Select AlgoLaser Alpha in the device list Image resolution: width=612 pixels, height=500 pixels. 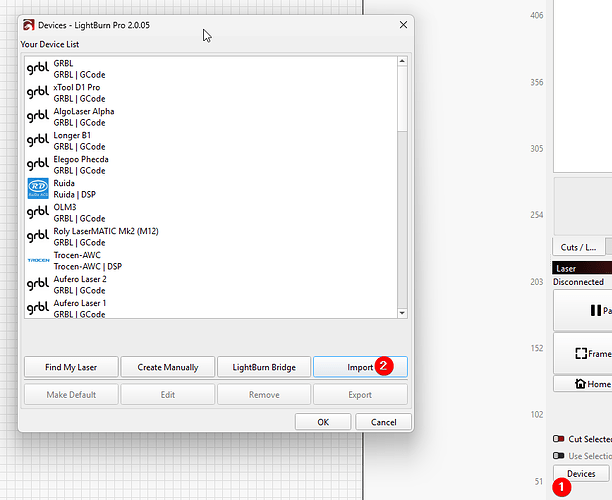coord(83,111)
